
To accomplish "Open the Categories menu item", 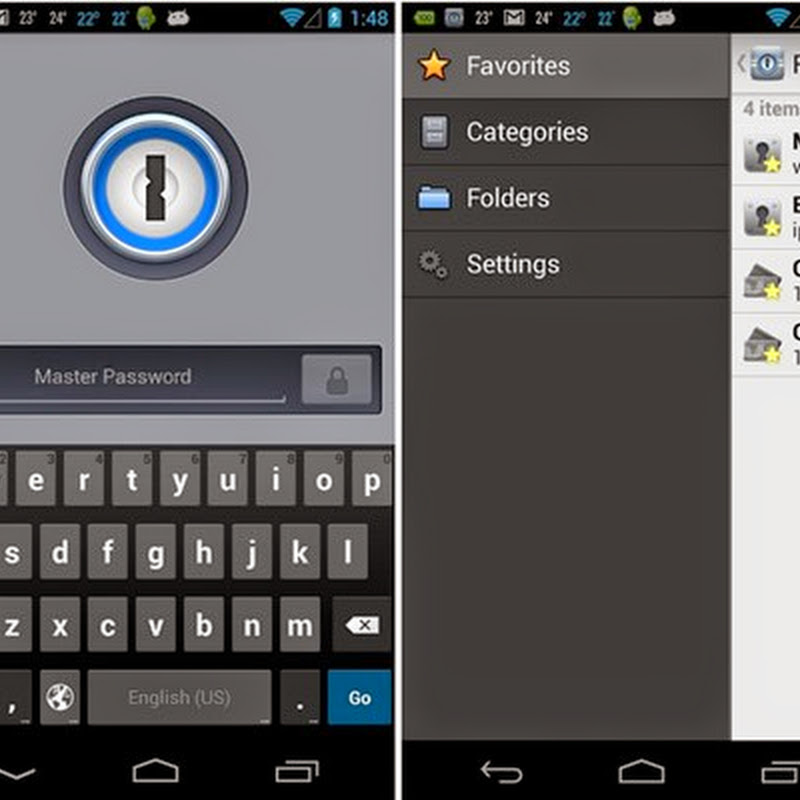I will point(566,132).
